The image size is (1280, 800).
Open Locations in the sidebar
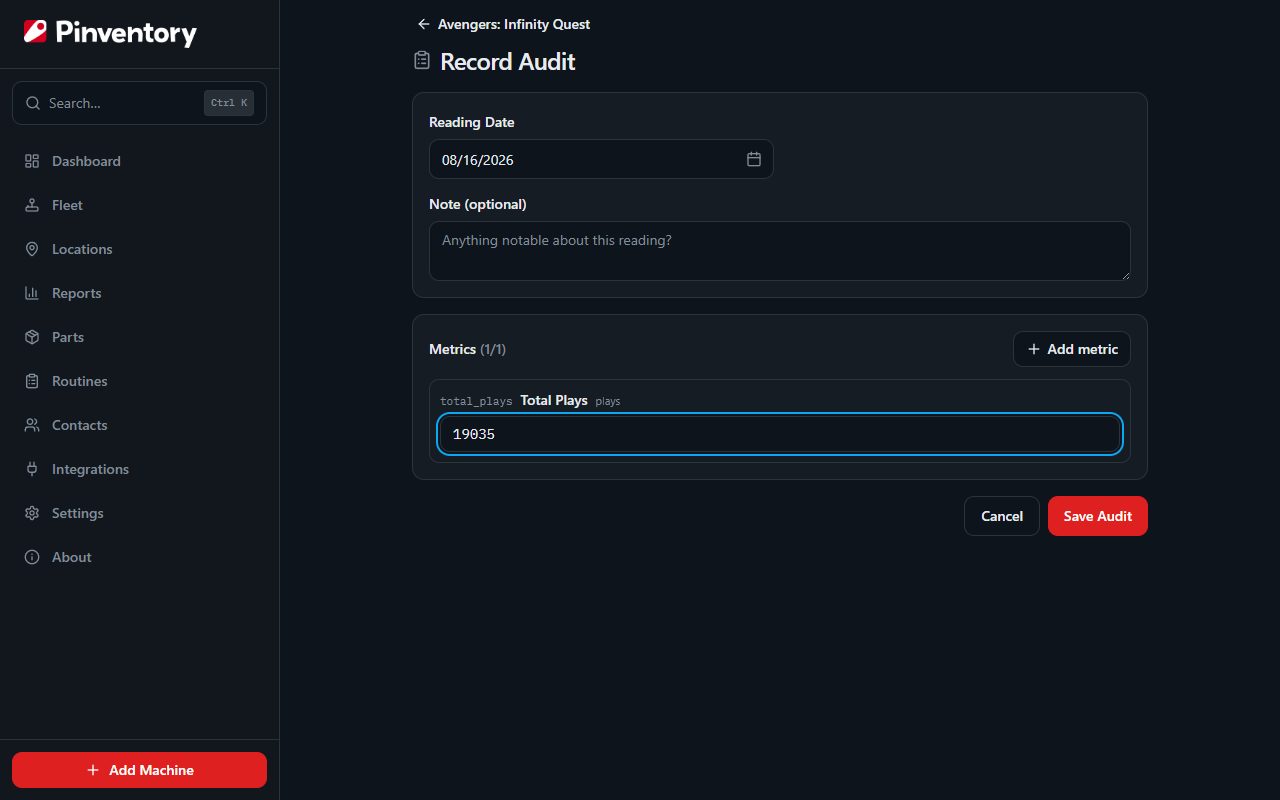click(x=139, y=249)
